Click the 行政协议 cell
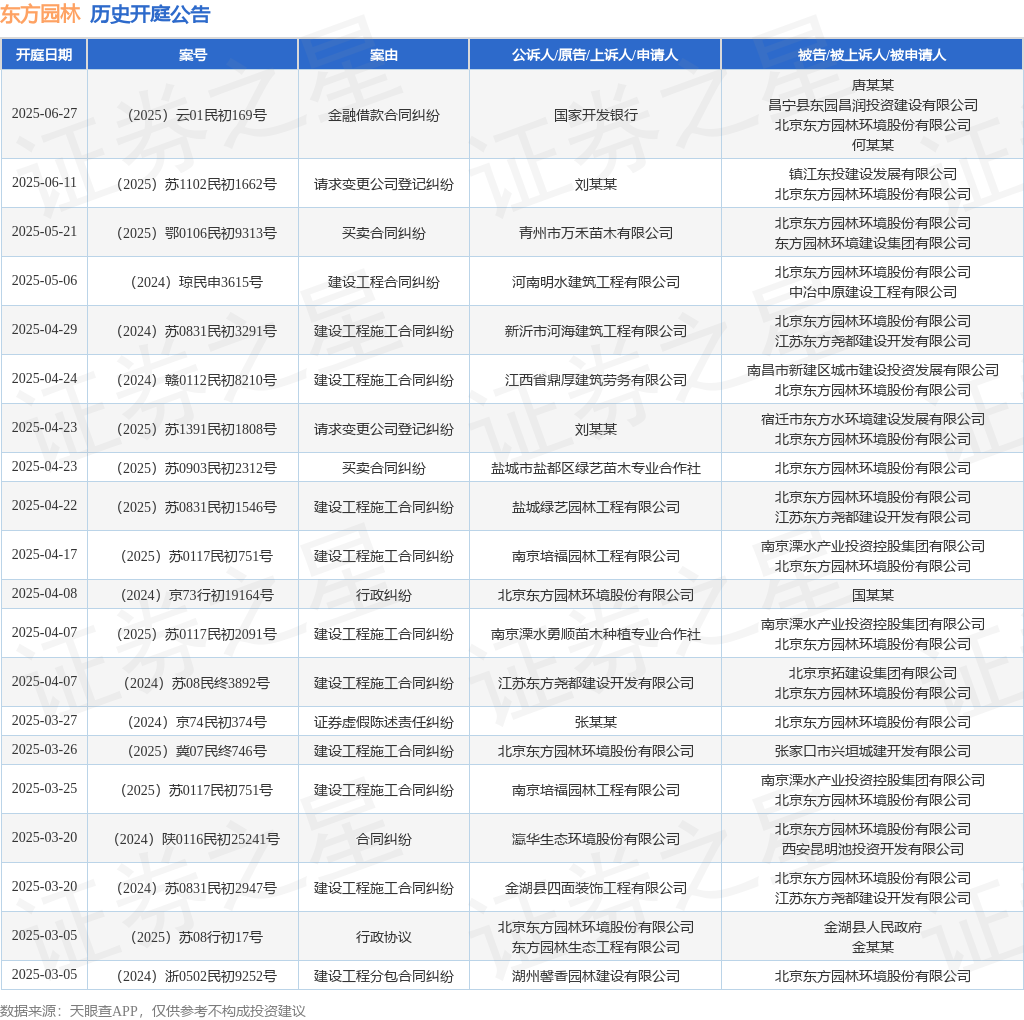 [x=383, y=937]
